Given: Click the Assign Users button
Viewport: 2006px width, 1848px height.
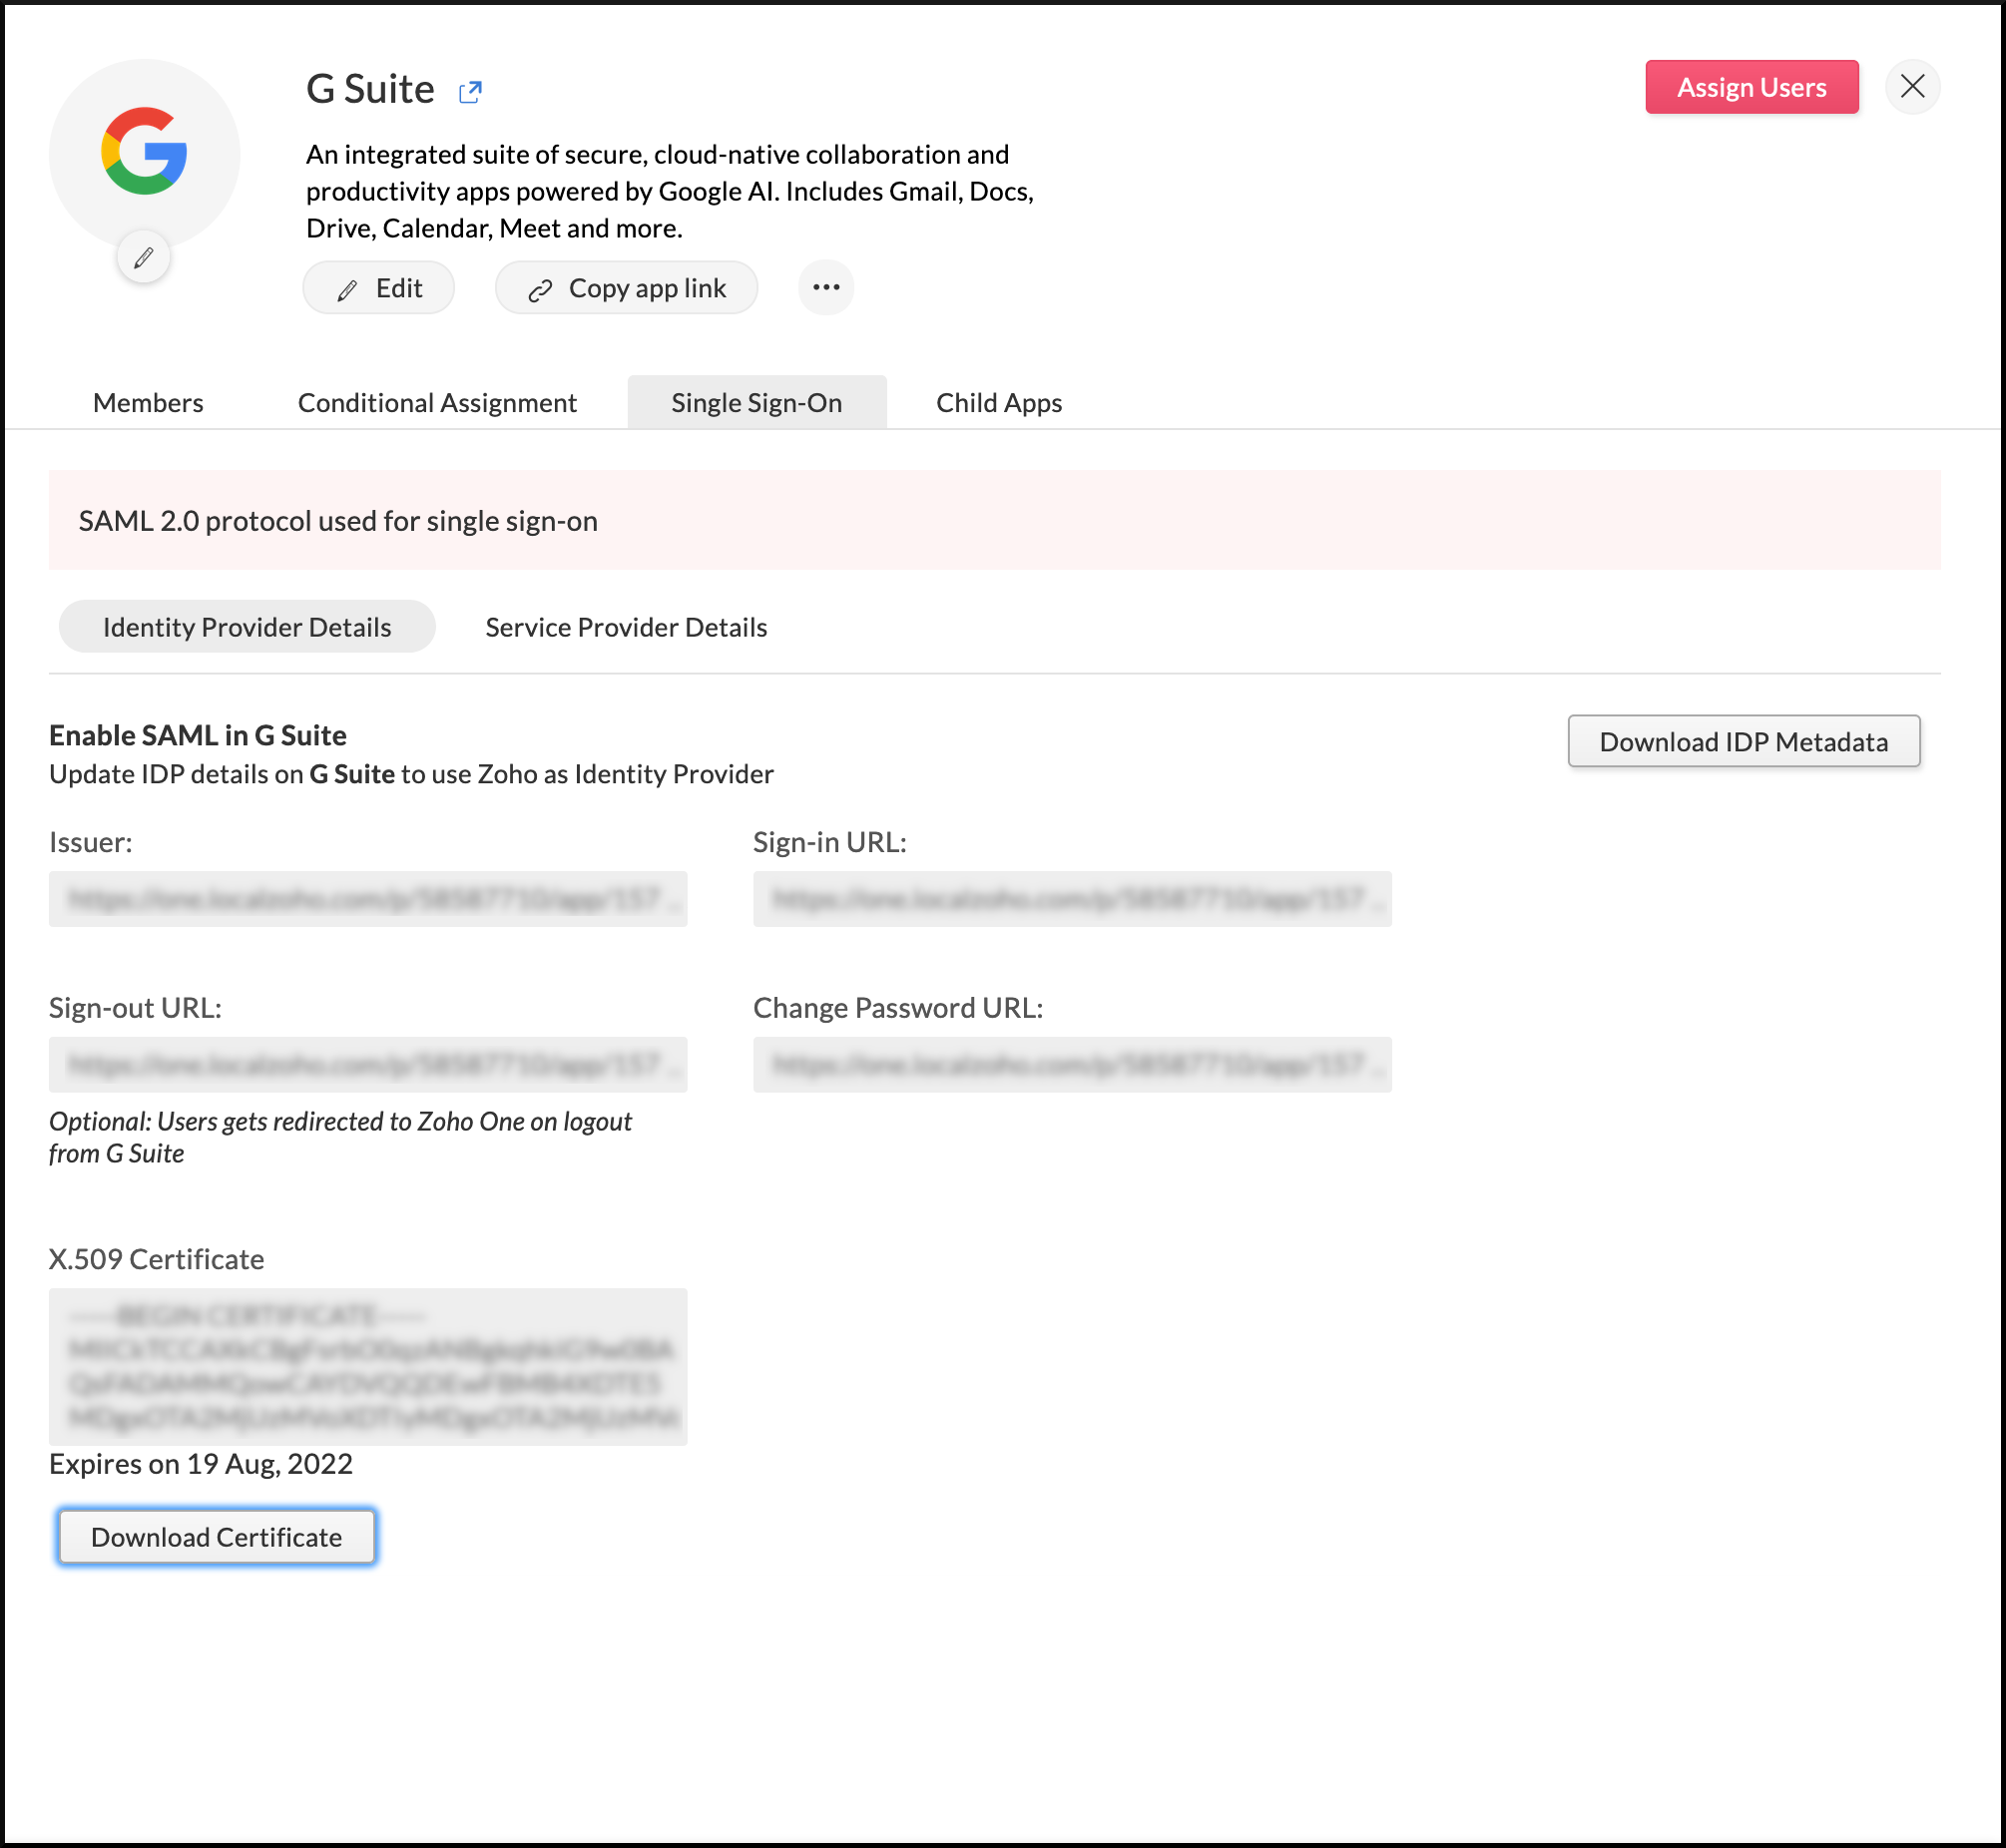Looking at the screenshot, I should click(1752, 87).
